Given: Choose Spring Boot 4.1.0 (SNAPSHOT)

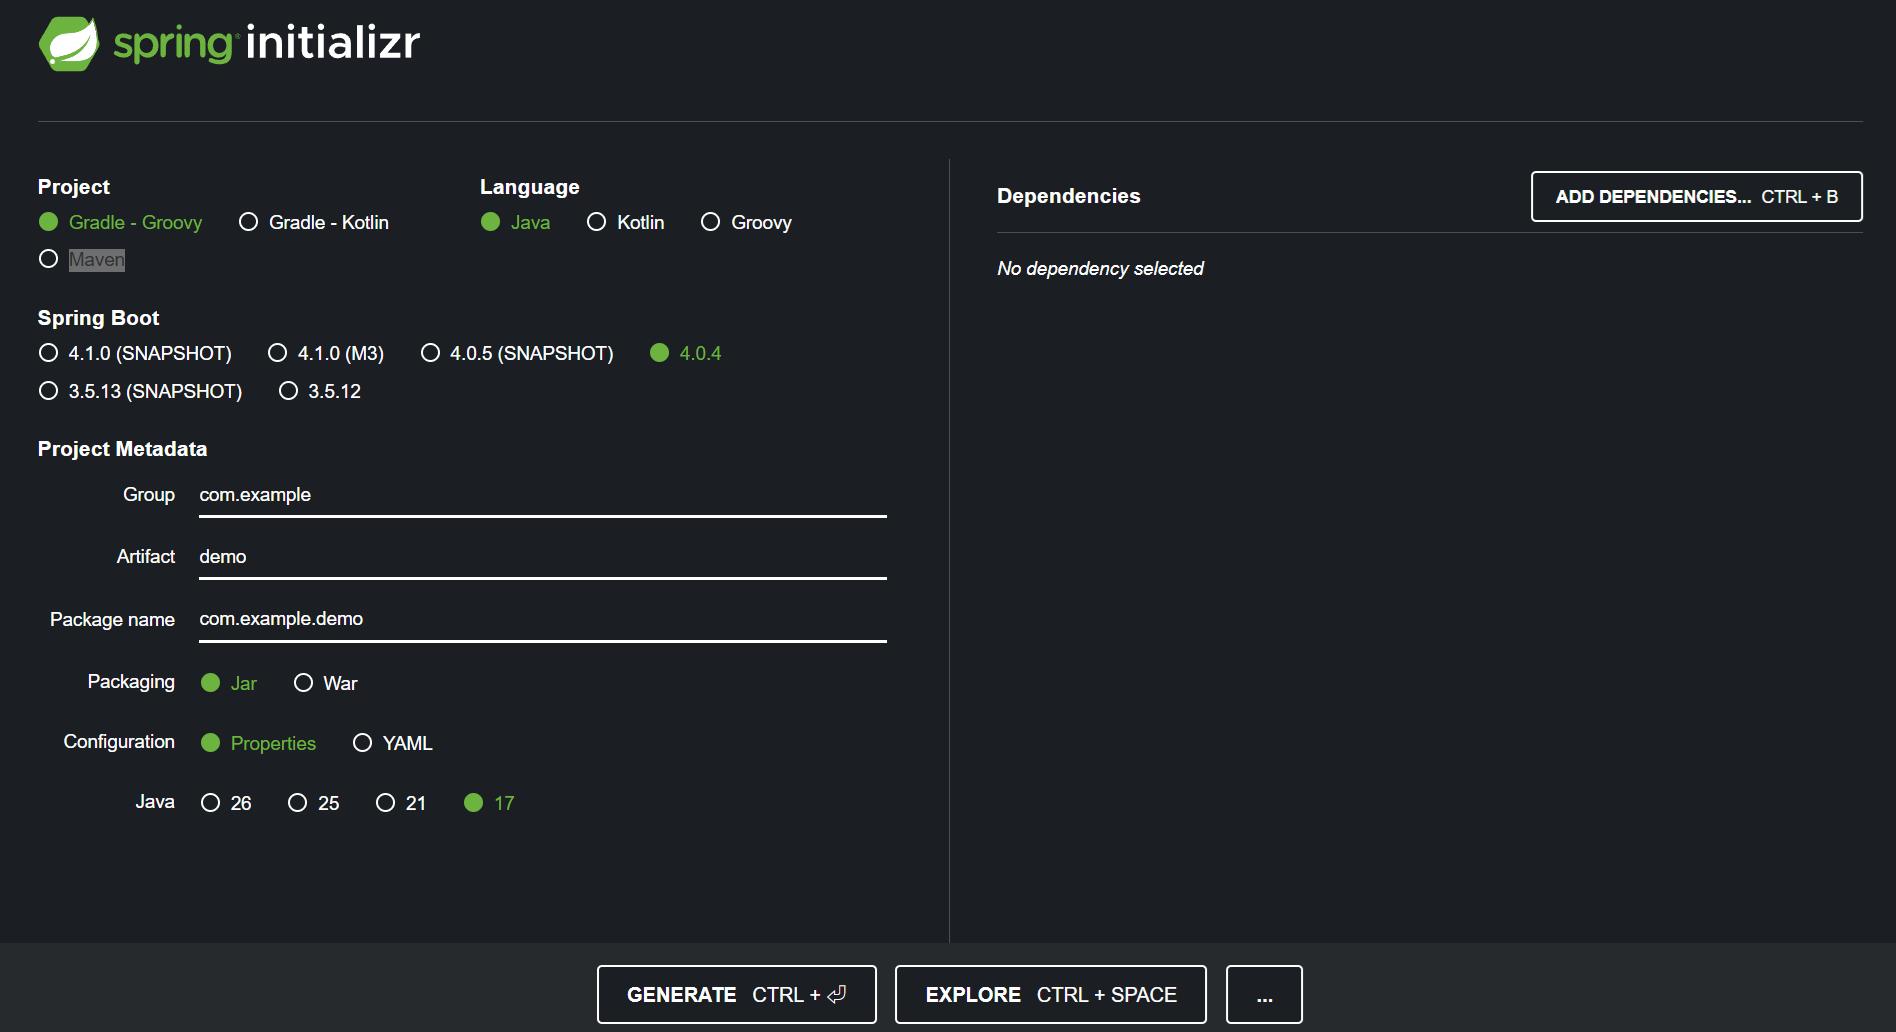Looking at the screenshot, I should click(x=135, y=353).
